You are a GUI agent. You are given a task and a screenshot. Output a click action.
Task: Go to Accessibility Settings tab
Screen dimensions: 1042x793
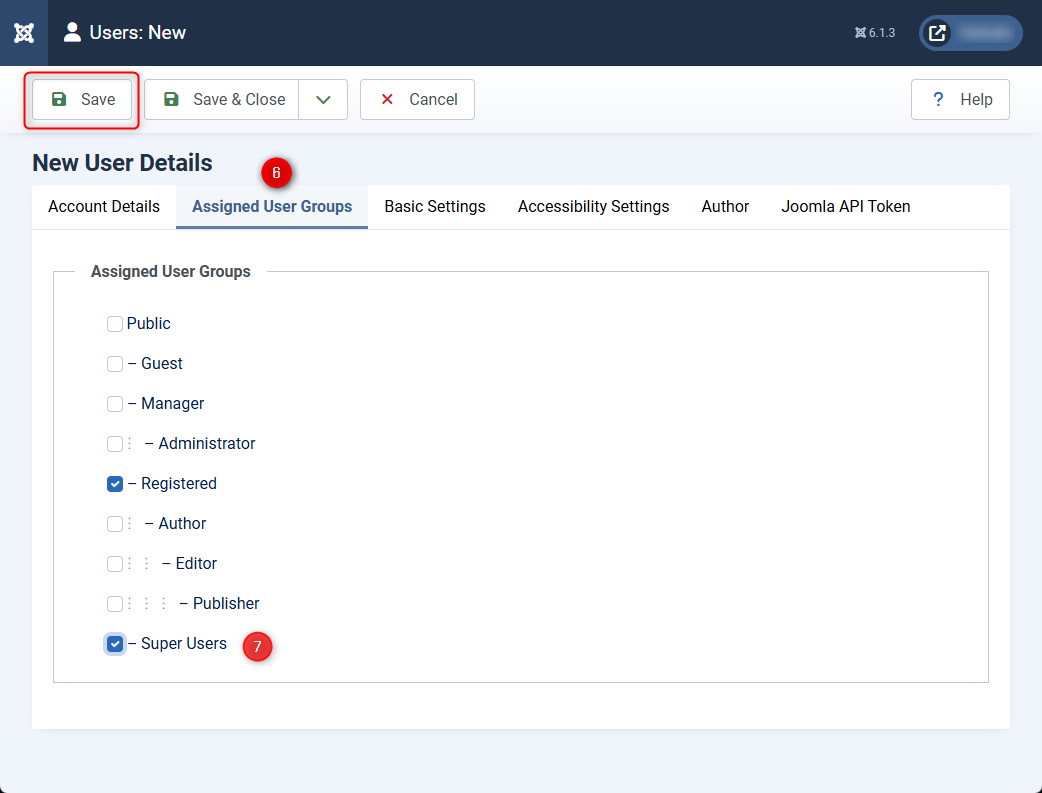pos(593,207)
